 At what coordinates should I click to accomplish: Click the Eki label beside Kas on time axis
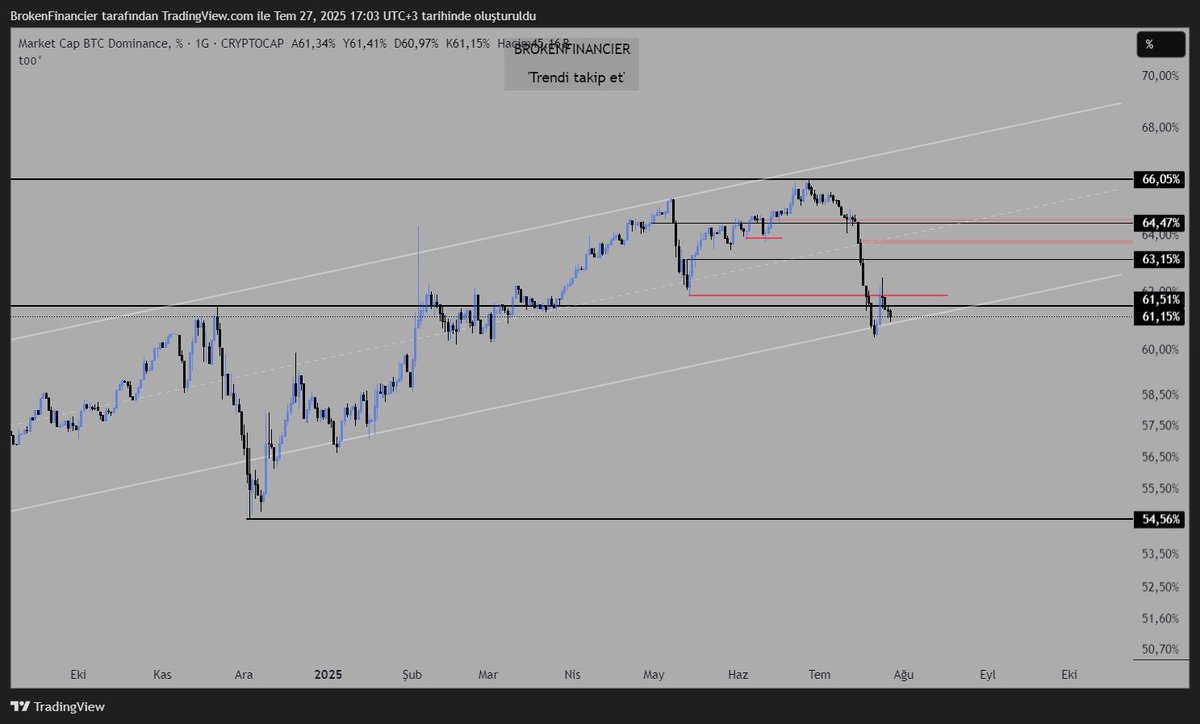coord(80,675)
